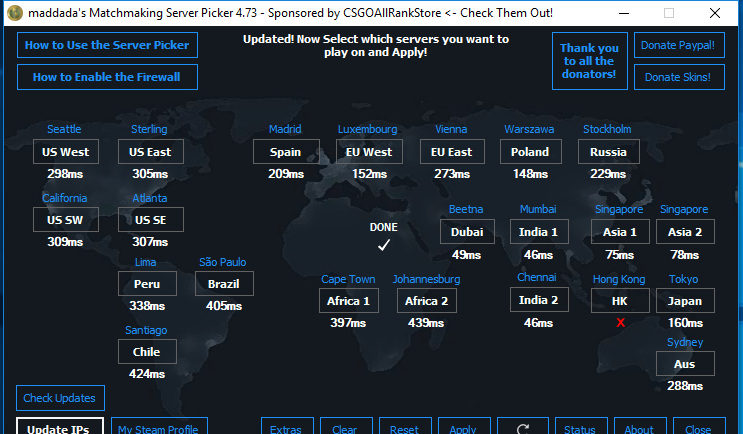Screen dimensions: 743x434
Task: Toggle the HK server with red X
Action: pos(620,301)
